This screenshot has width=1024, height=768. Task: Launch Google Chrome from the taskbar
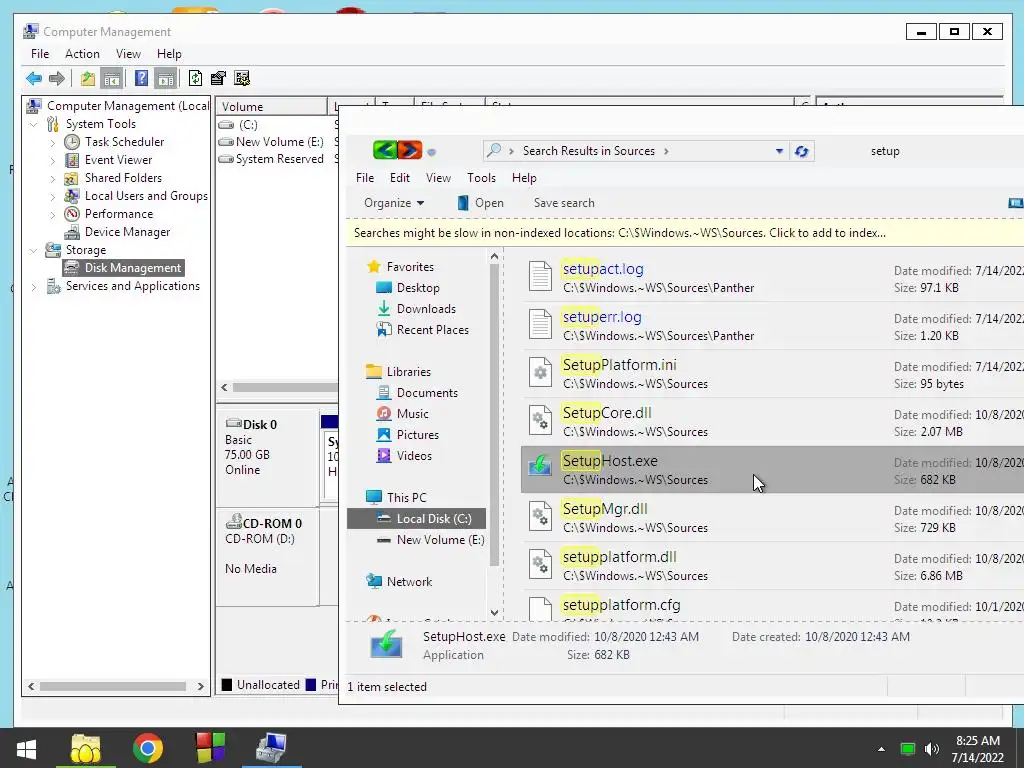click(148, 749)
